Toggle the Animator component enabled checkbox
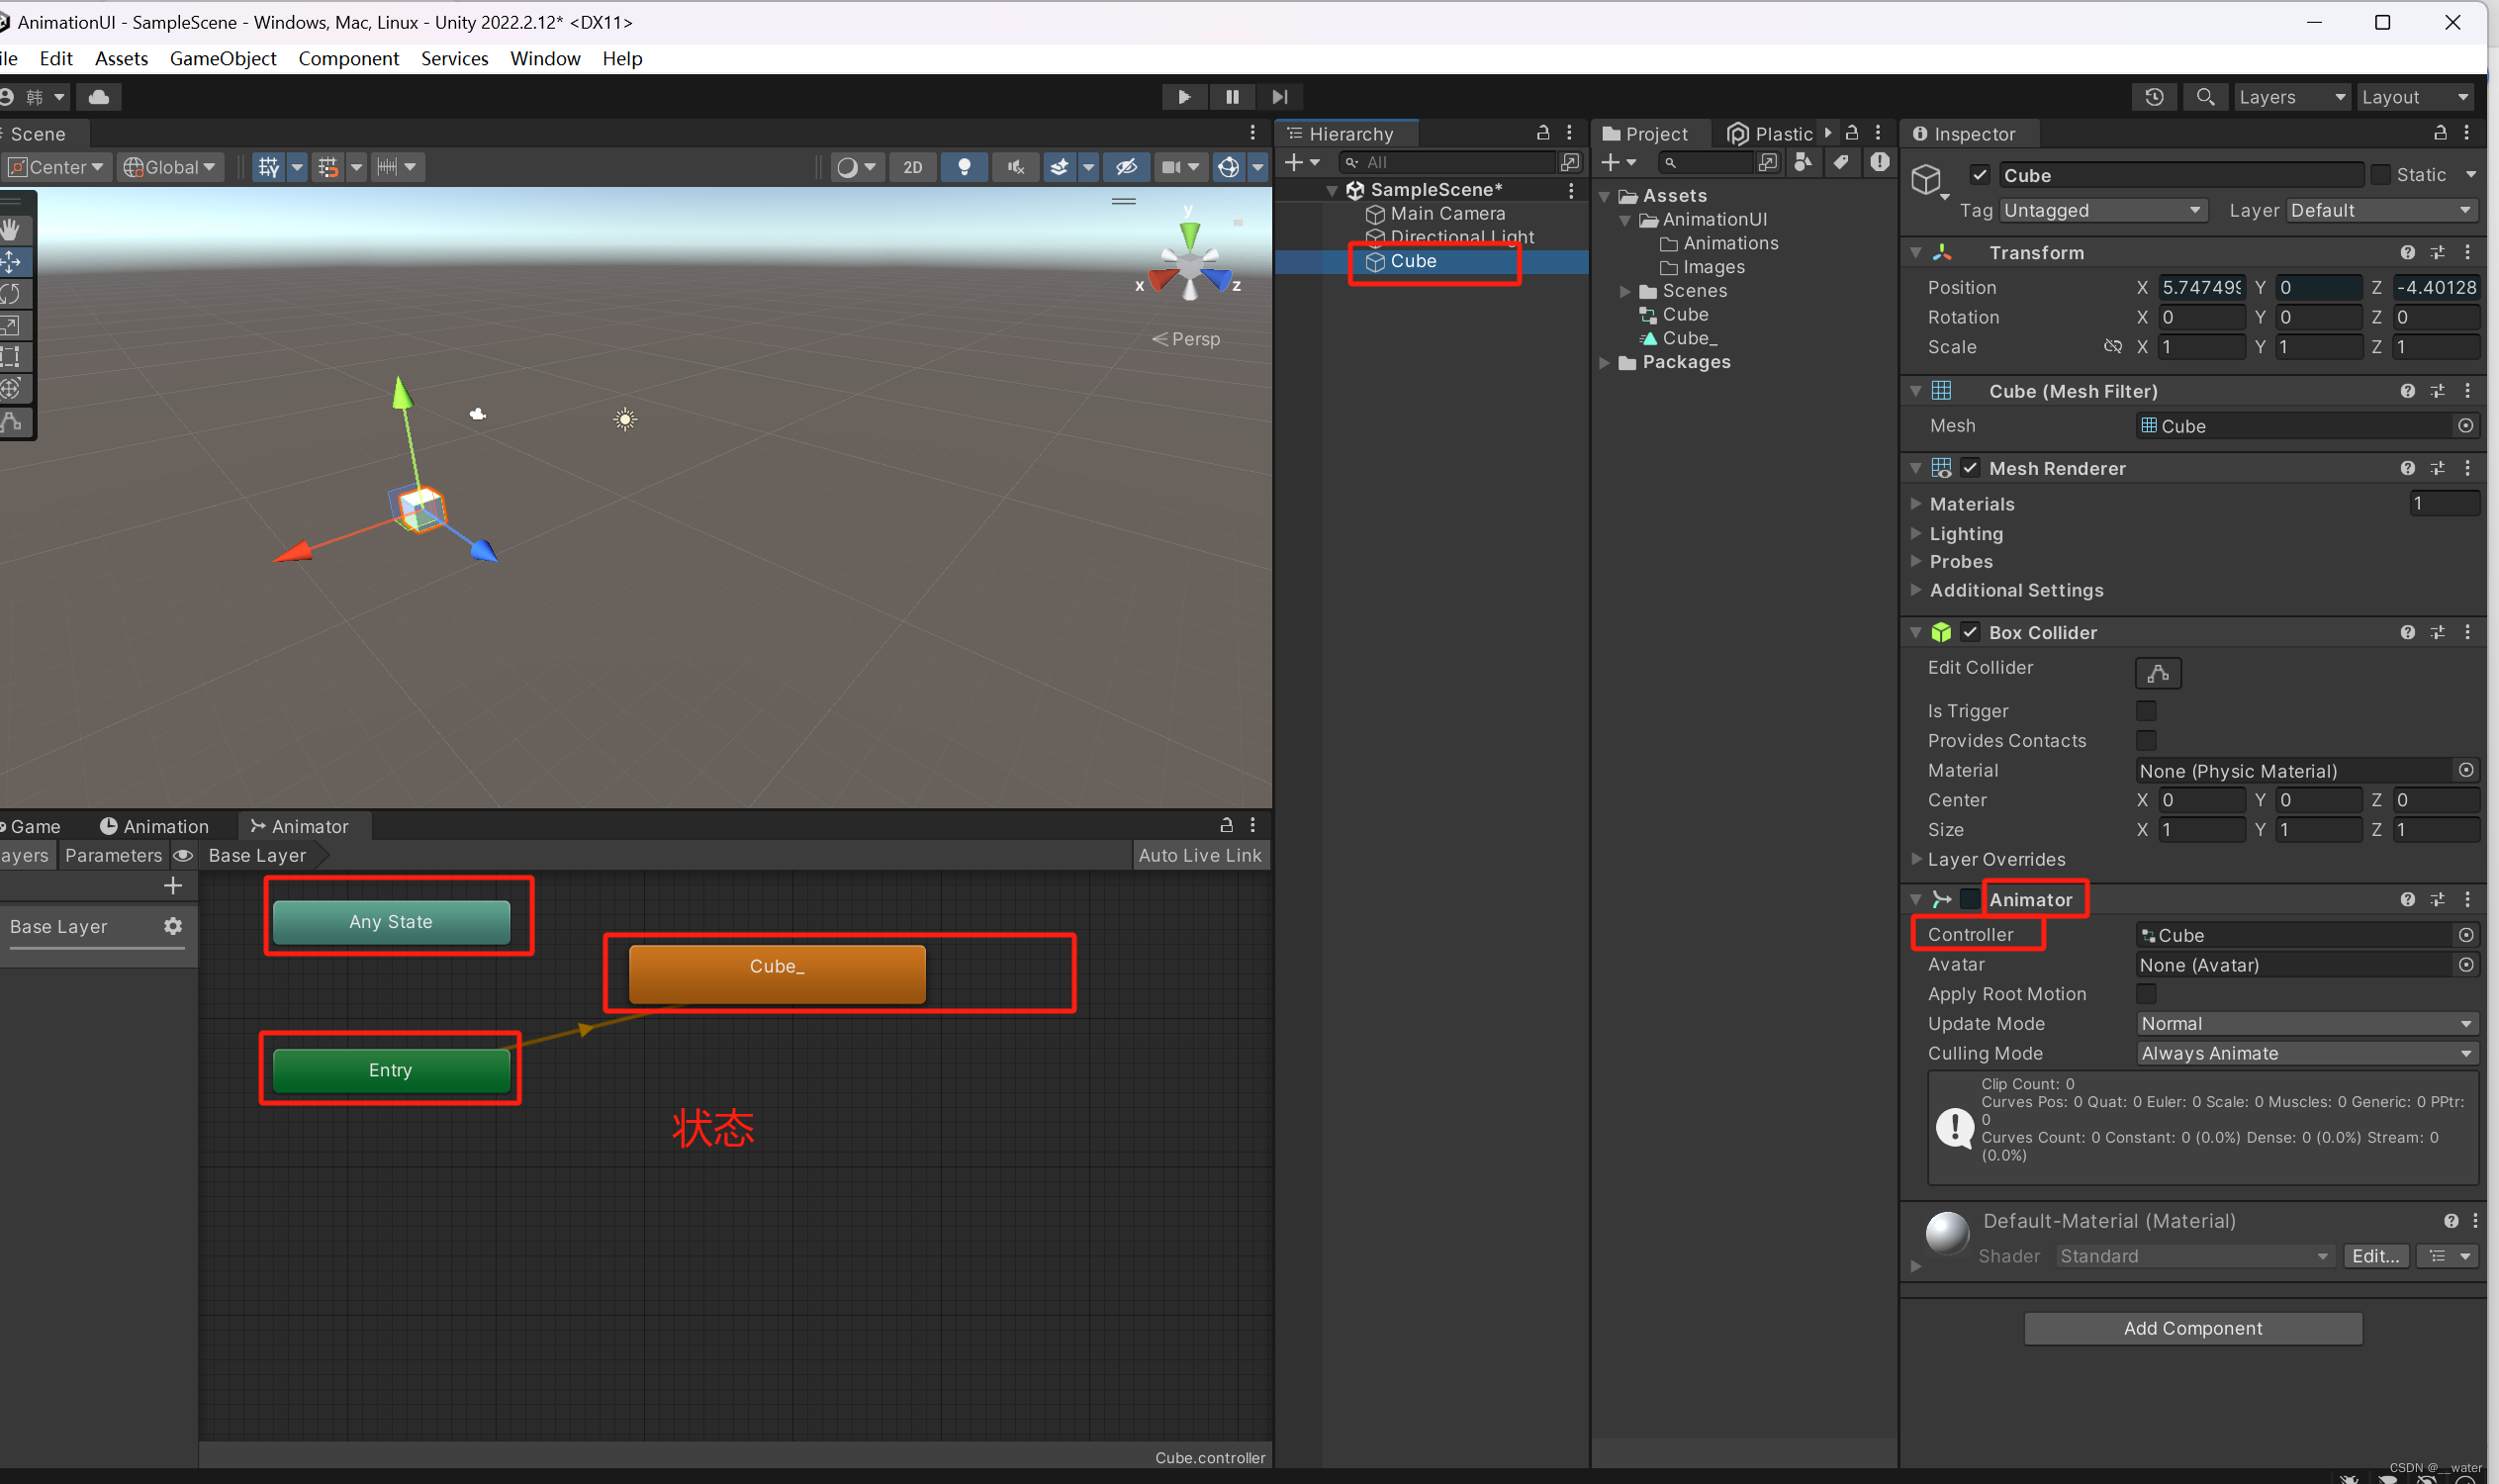The width and height of the screenshot is (2499, 1484). click(1969, 898)
